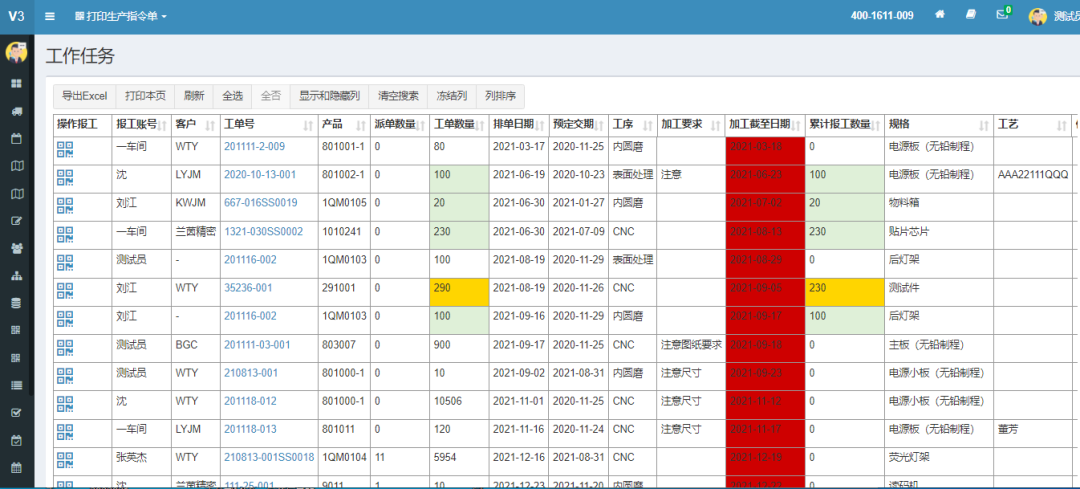The width and height of the screenshot is (1080, 489).
Task: Sort by the 产品 column
Action: click(x=344, y=124)
